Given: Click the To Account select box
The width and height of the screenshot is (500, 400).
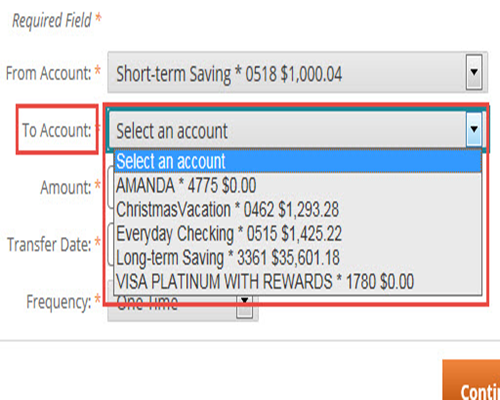Looking at the screenshot, I should [x=295, y=129].
